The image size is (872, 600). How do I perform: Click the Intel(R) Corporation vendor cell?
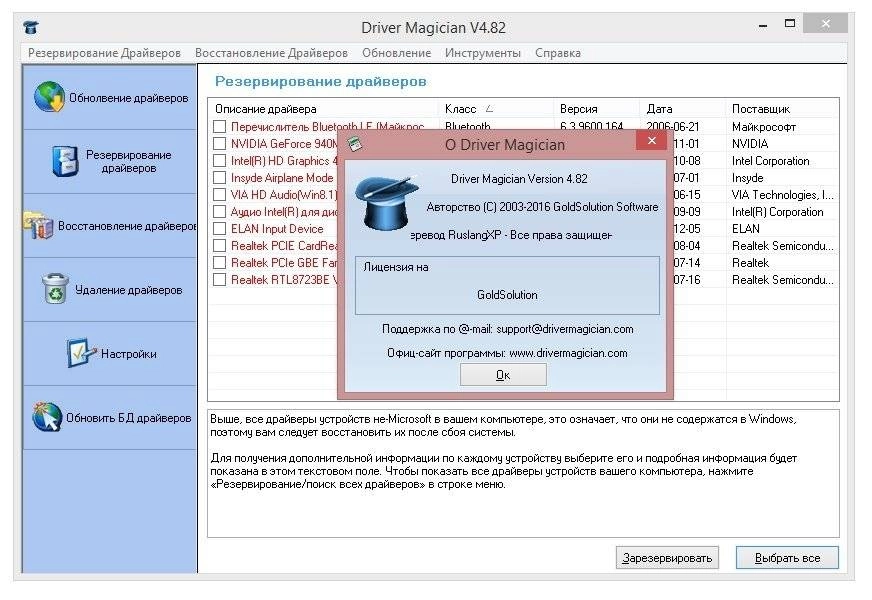pyautogui.click(x=777, y=212)
